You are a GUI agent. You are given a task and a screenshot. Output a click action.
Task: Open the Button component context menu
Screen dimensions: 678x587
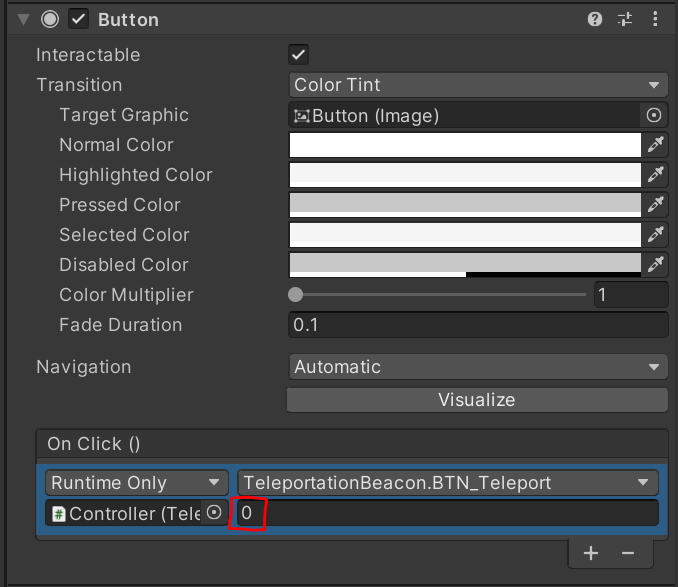(654, 19)
